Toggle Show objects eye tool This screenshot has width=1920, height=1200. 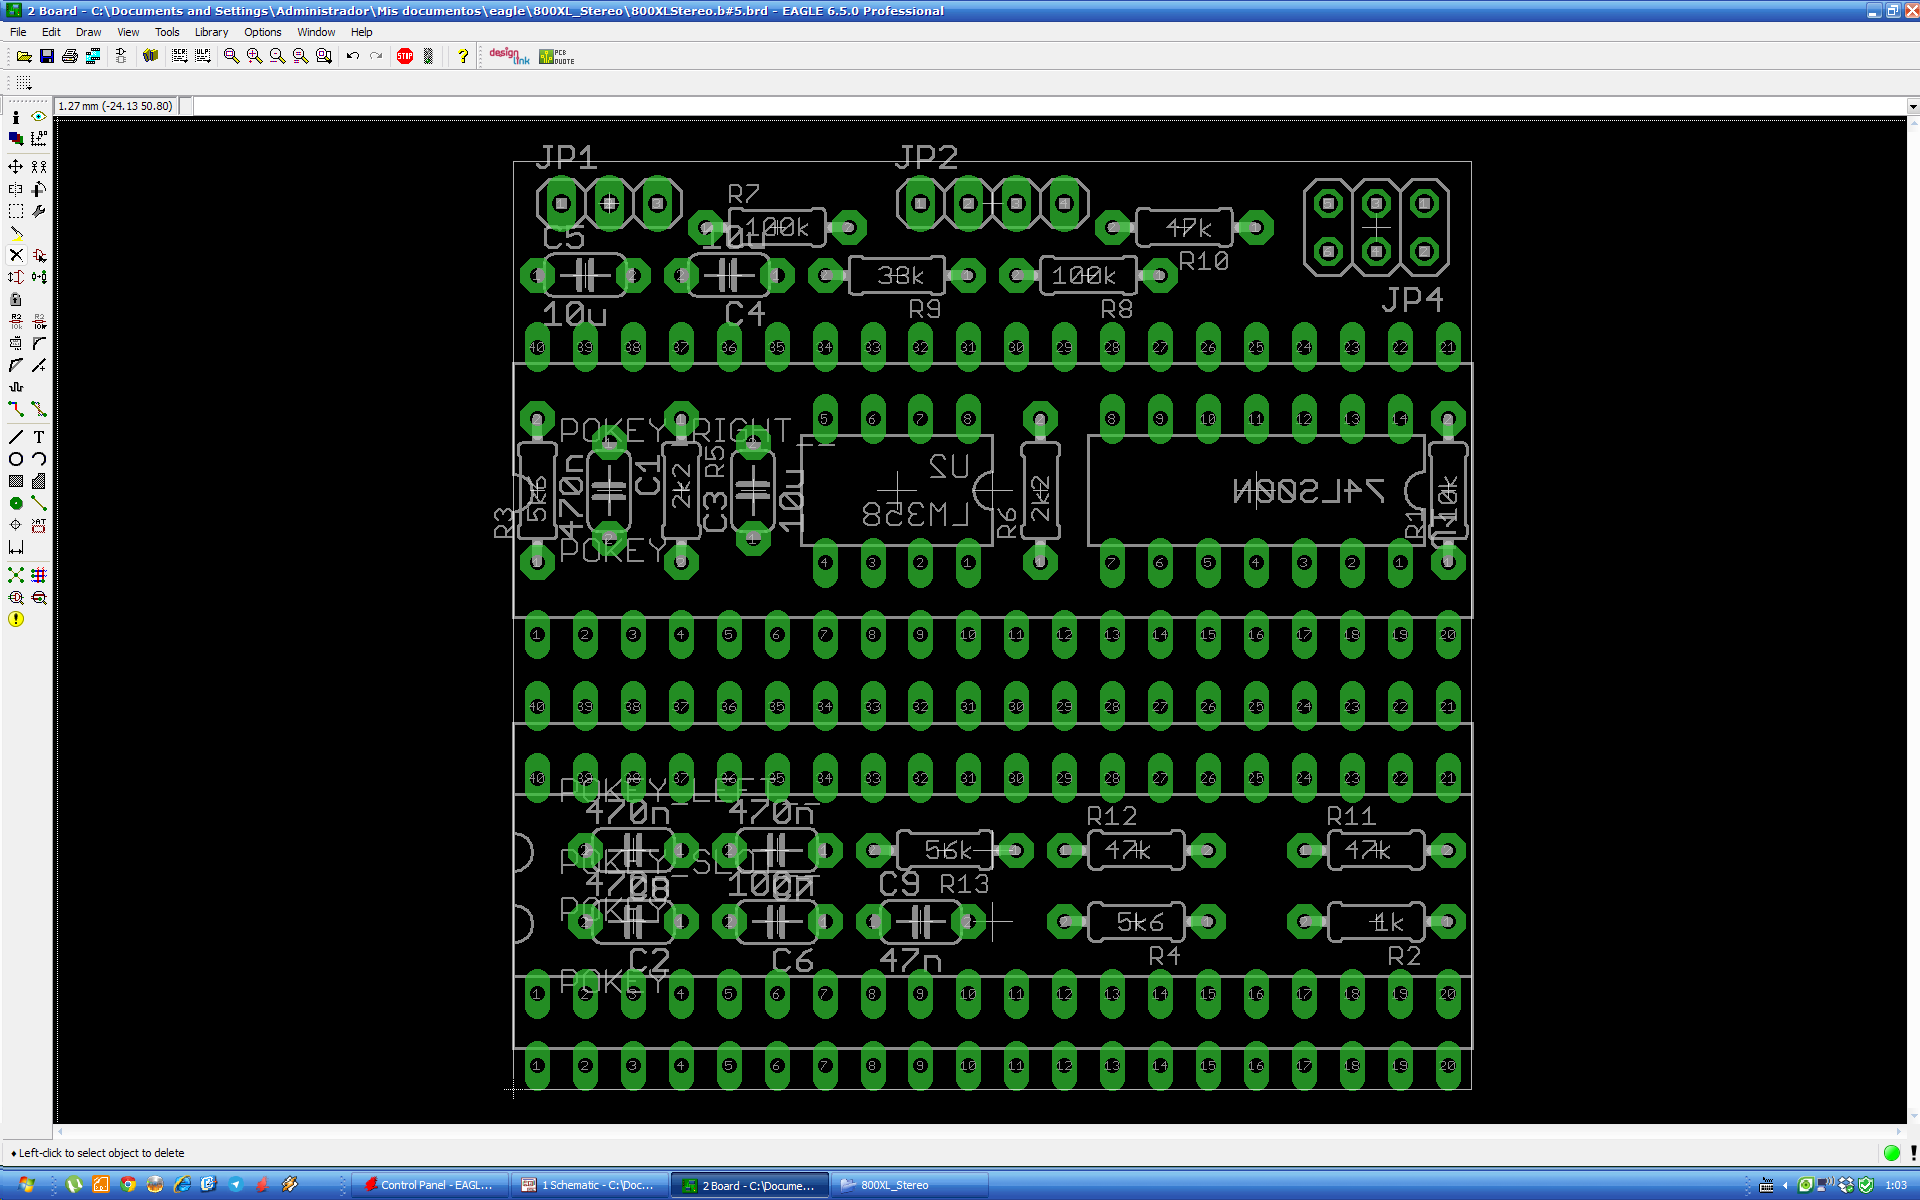(39, 117)
